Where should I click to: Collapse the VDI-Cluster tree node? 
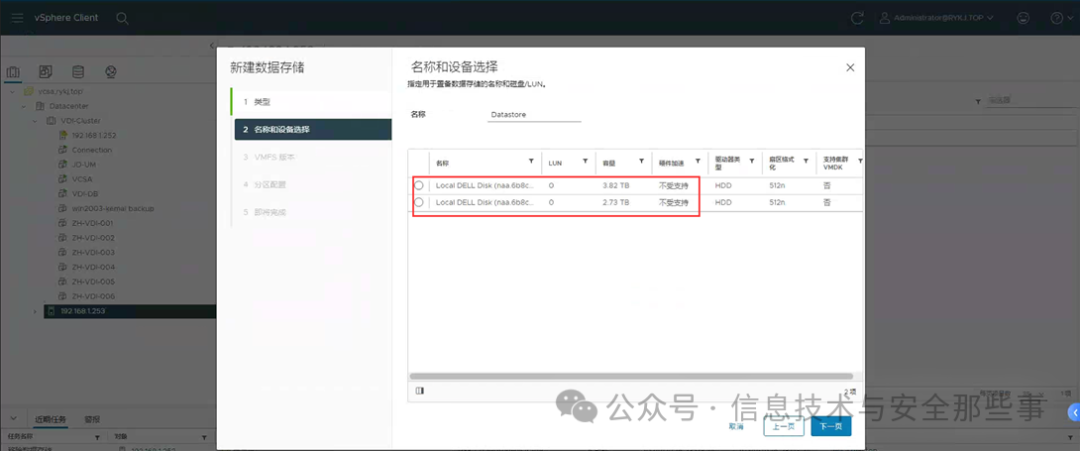coord(36,120)
